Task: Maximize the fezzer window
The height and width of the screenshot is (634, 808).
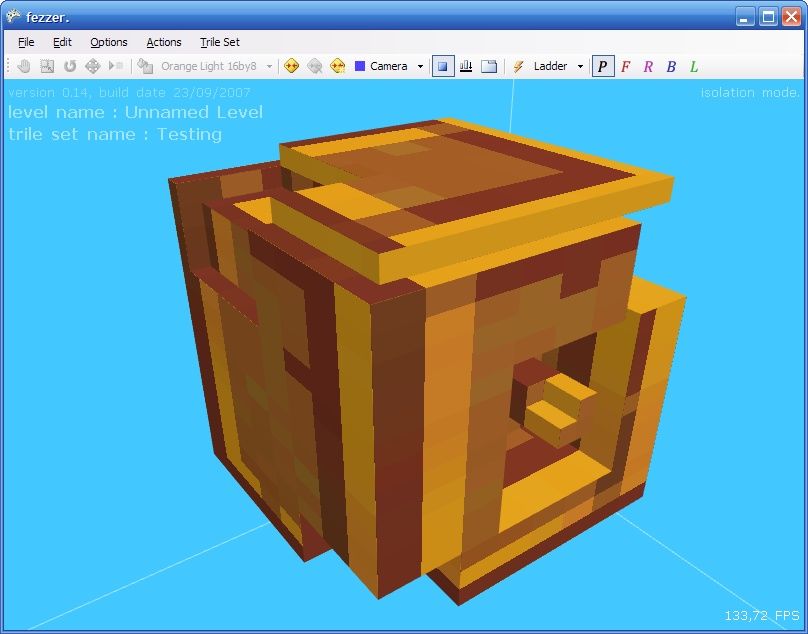Action: pyautogui.click(x=768, y=17)
